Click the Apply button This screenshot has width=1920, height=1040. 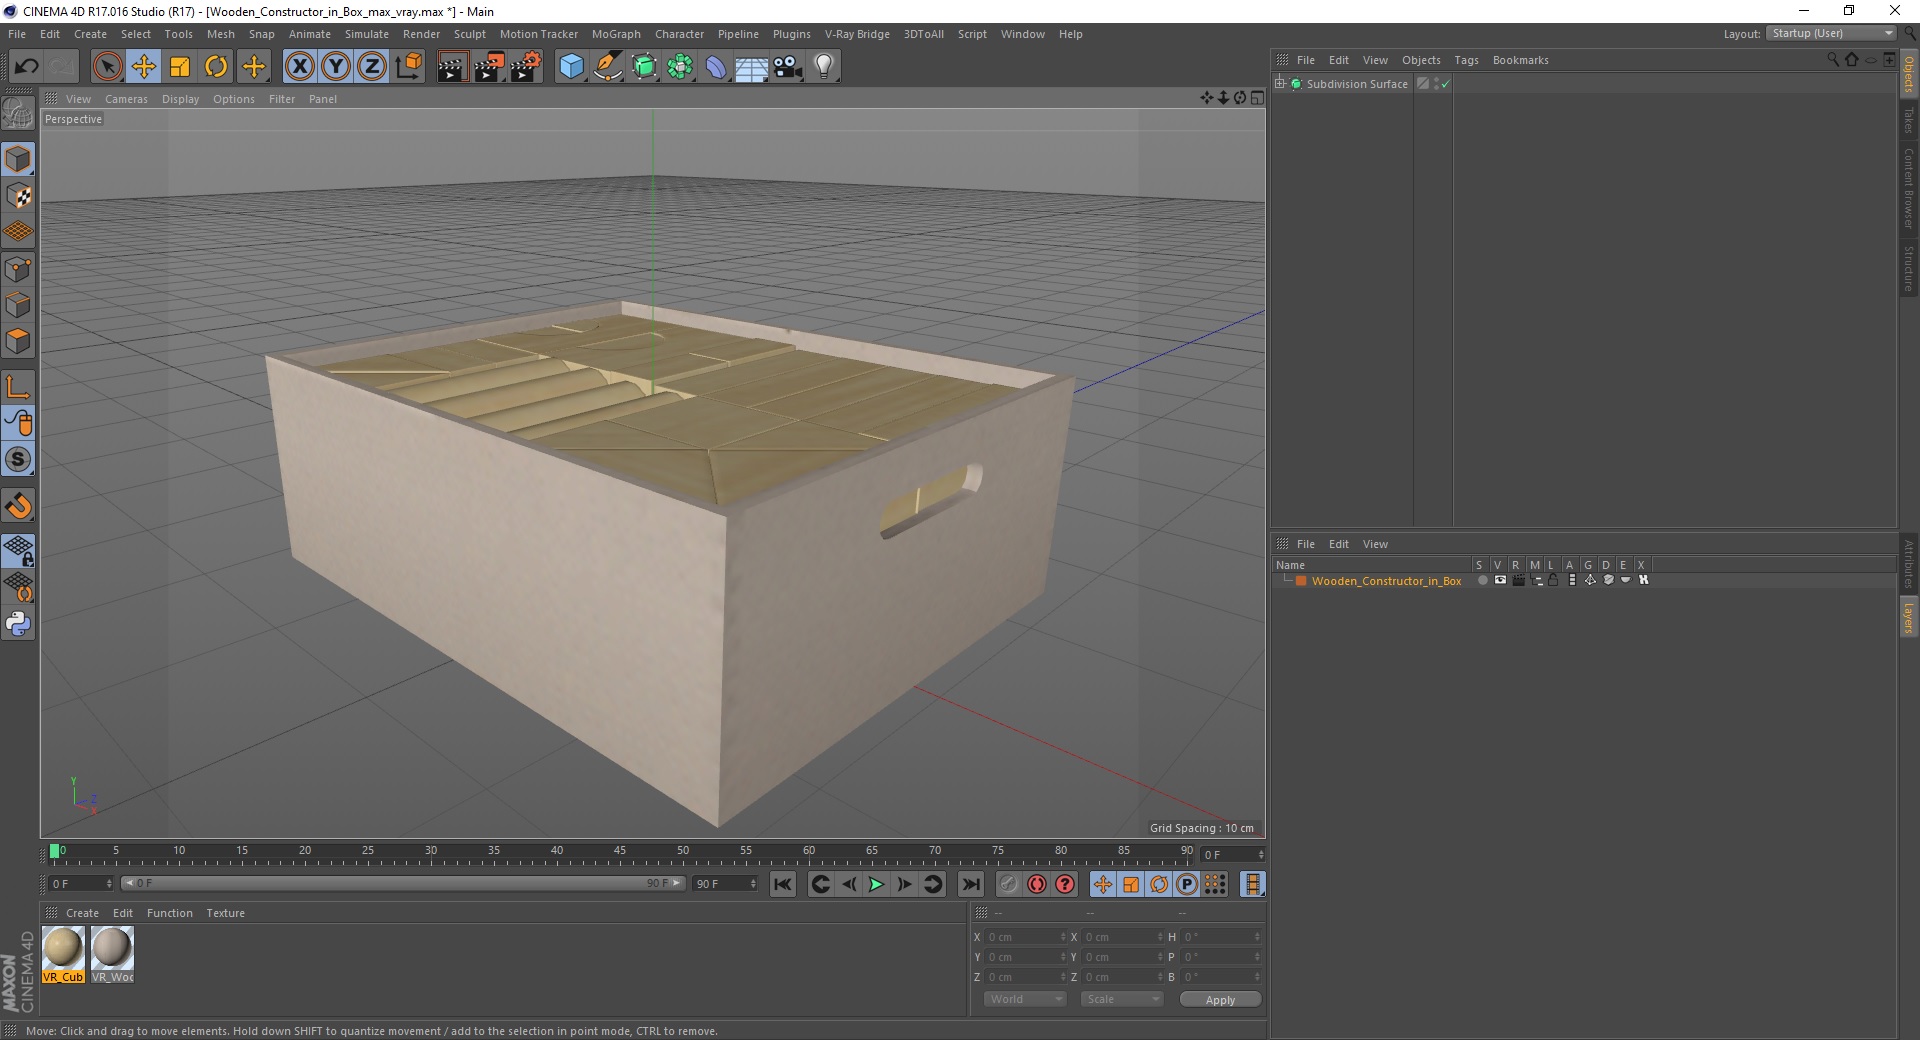pos(1220,1000)
